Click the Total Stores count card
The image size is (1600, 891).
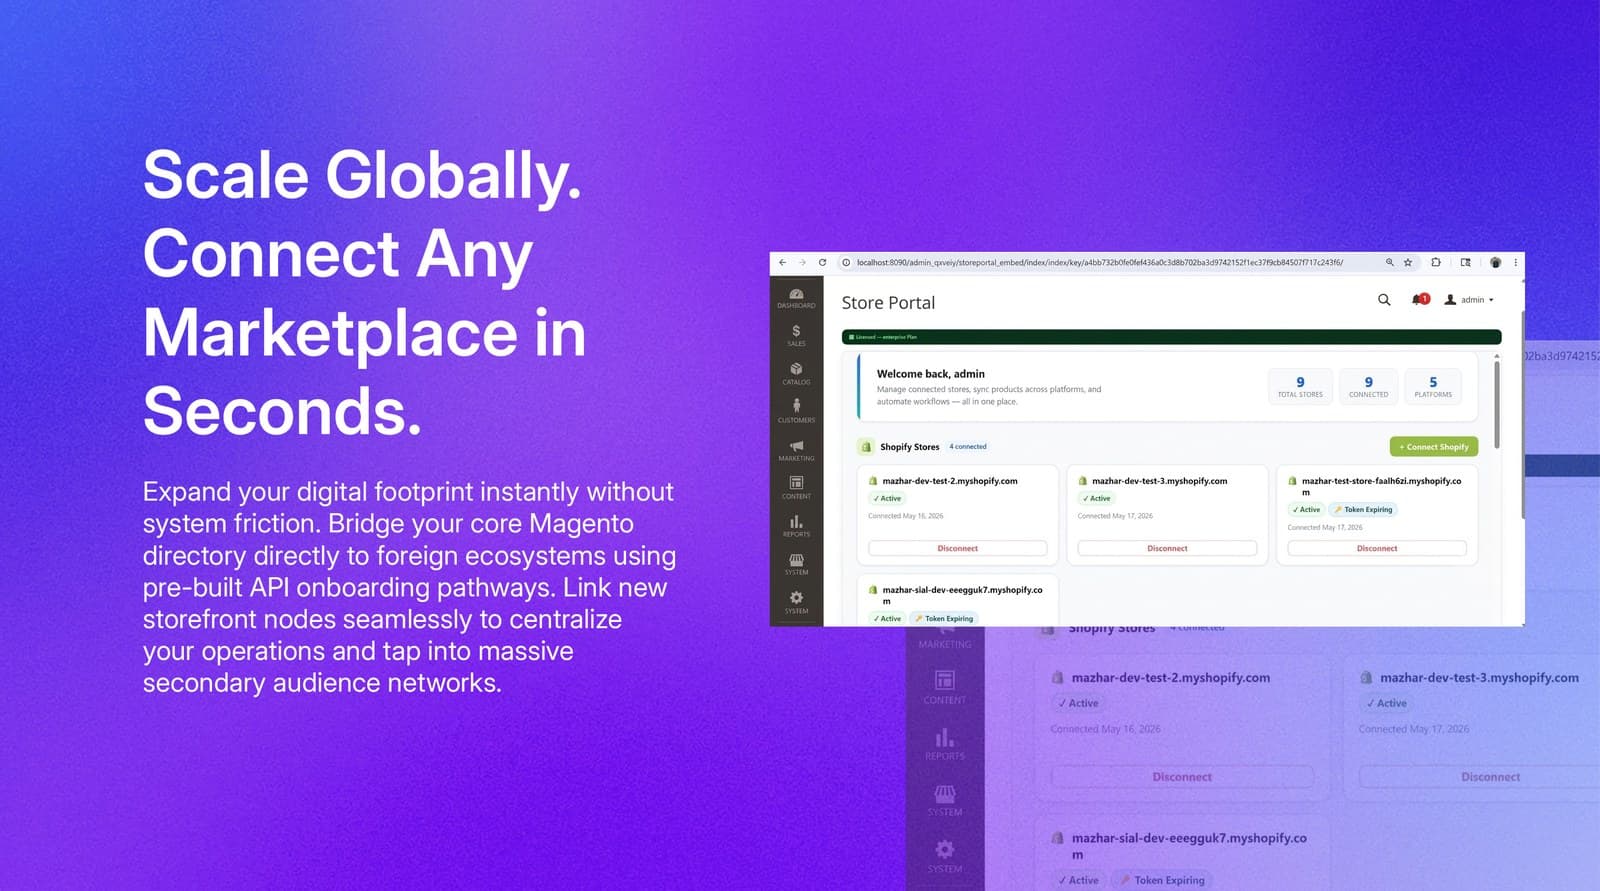(x=1300, y=386)
